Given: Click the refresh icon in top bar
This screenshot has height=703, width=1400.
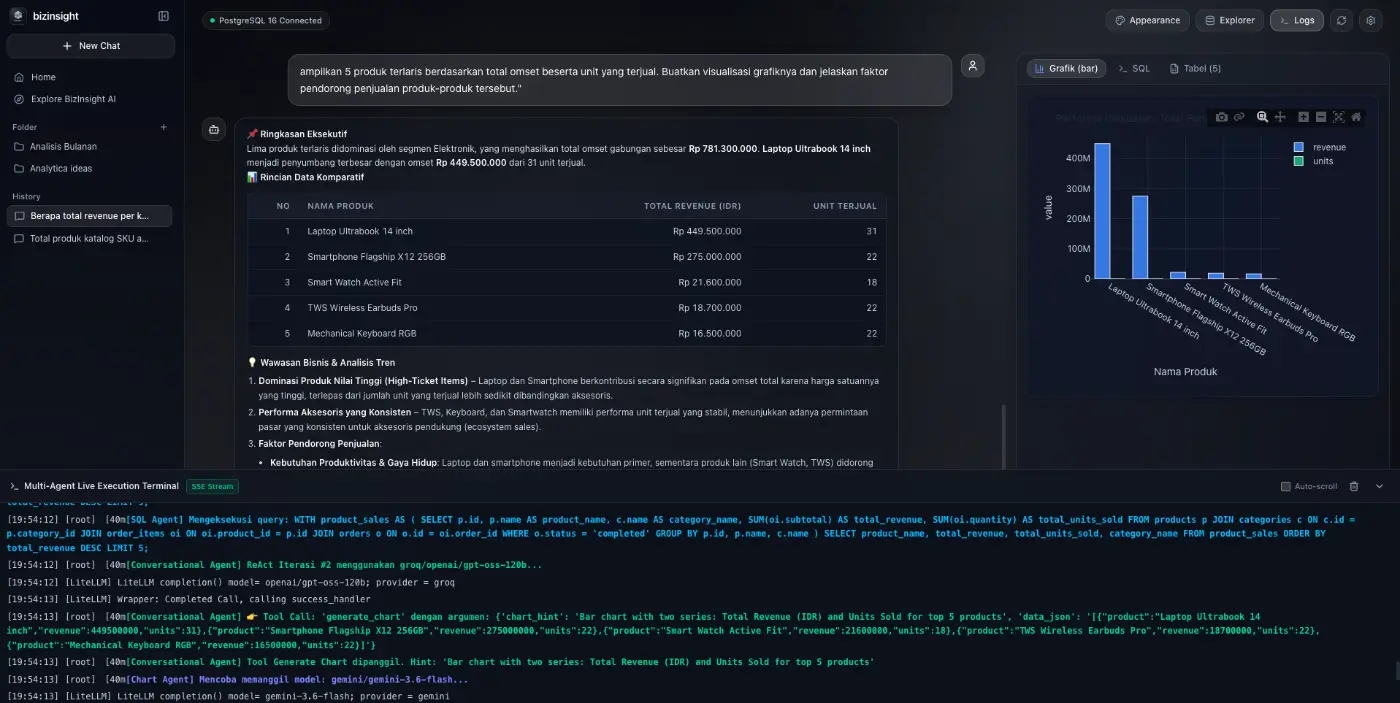Looking at the screenshot, I should point(1342,20).
